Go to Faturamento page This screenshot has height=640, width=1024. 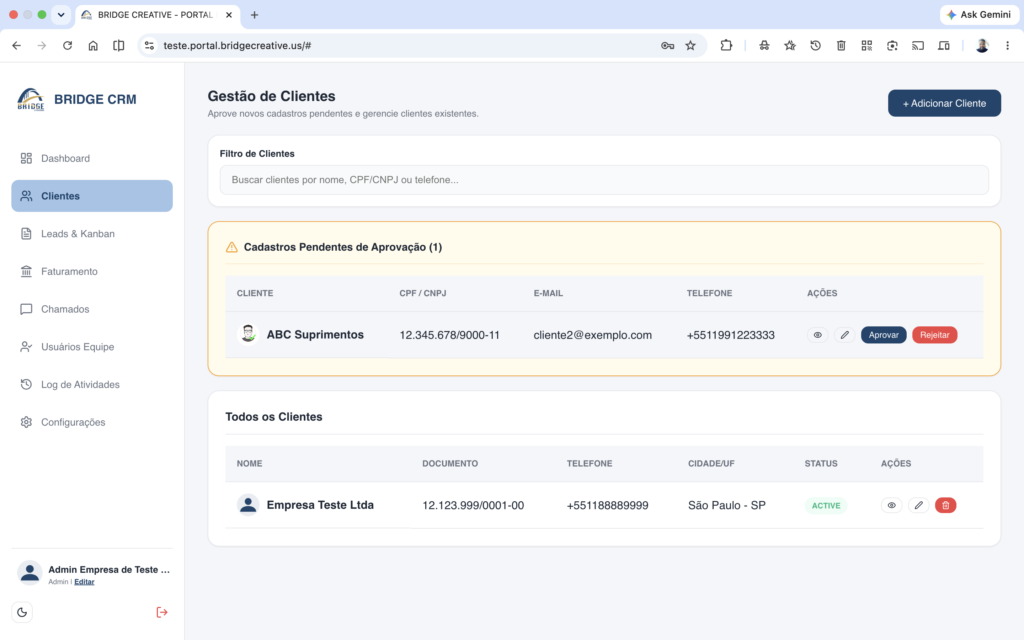click(91, 271)
